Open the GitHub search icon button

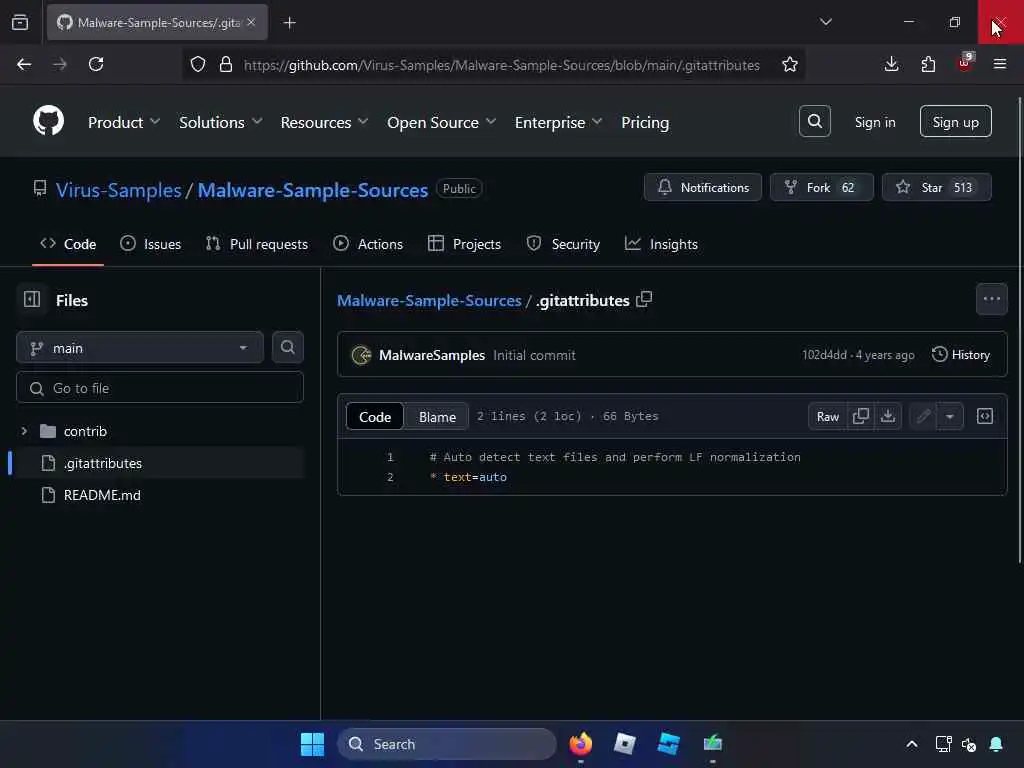[814, 121]
